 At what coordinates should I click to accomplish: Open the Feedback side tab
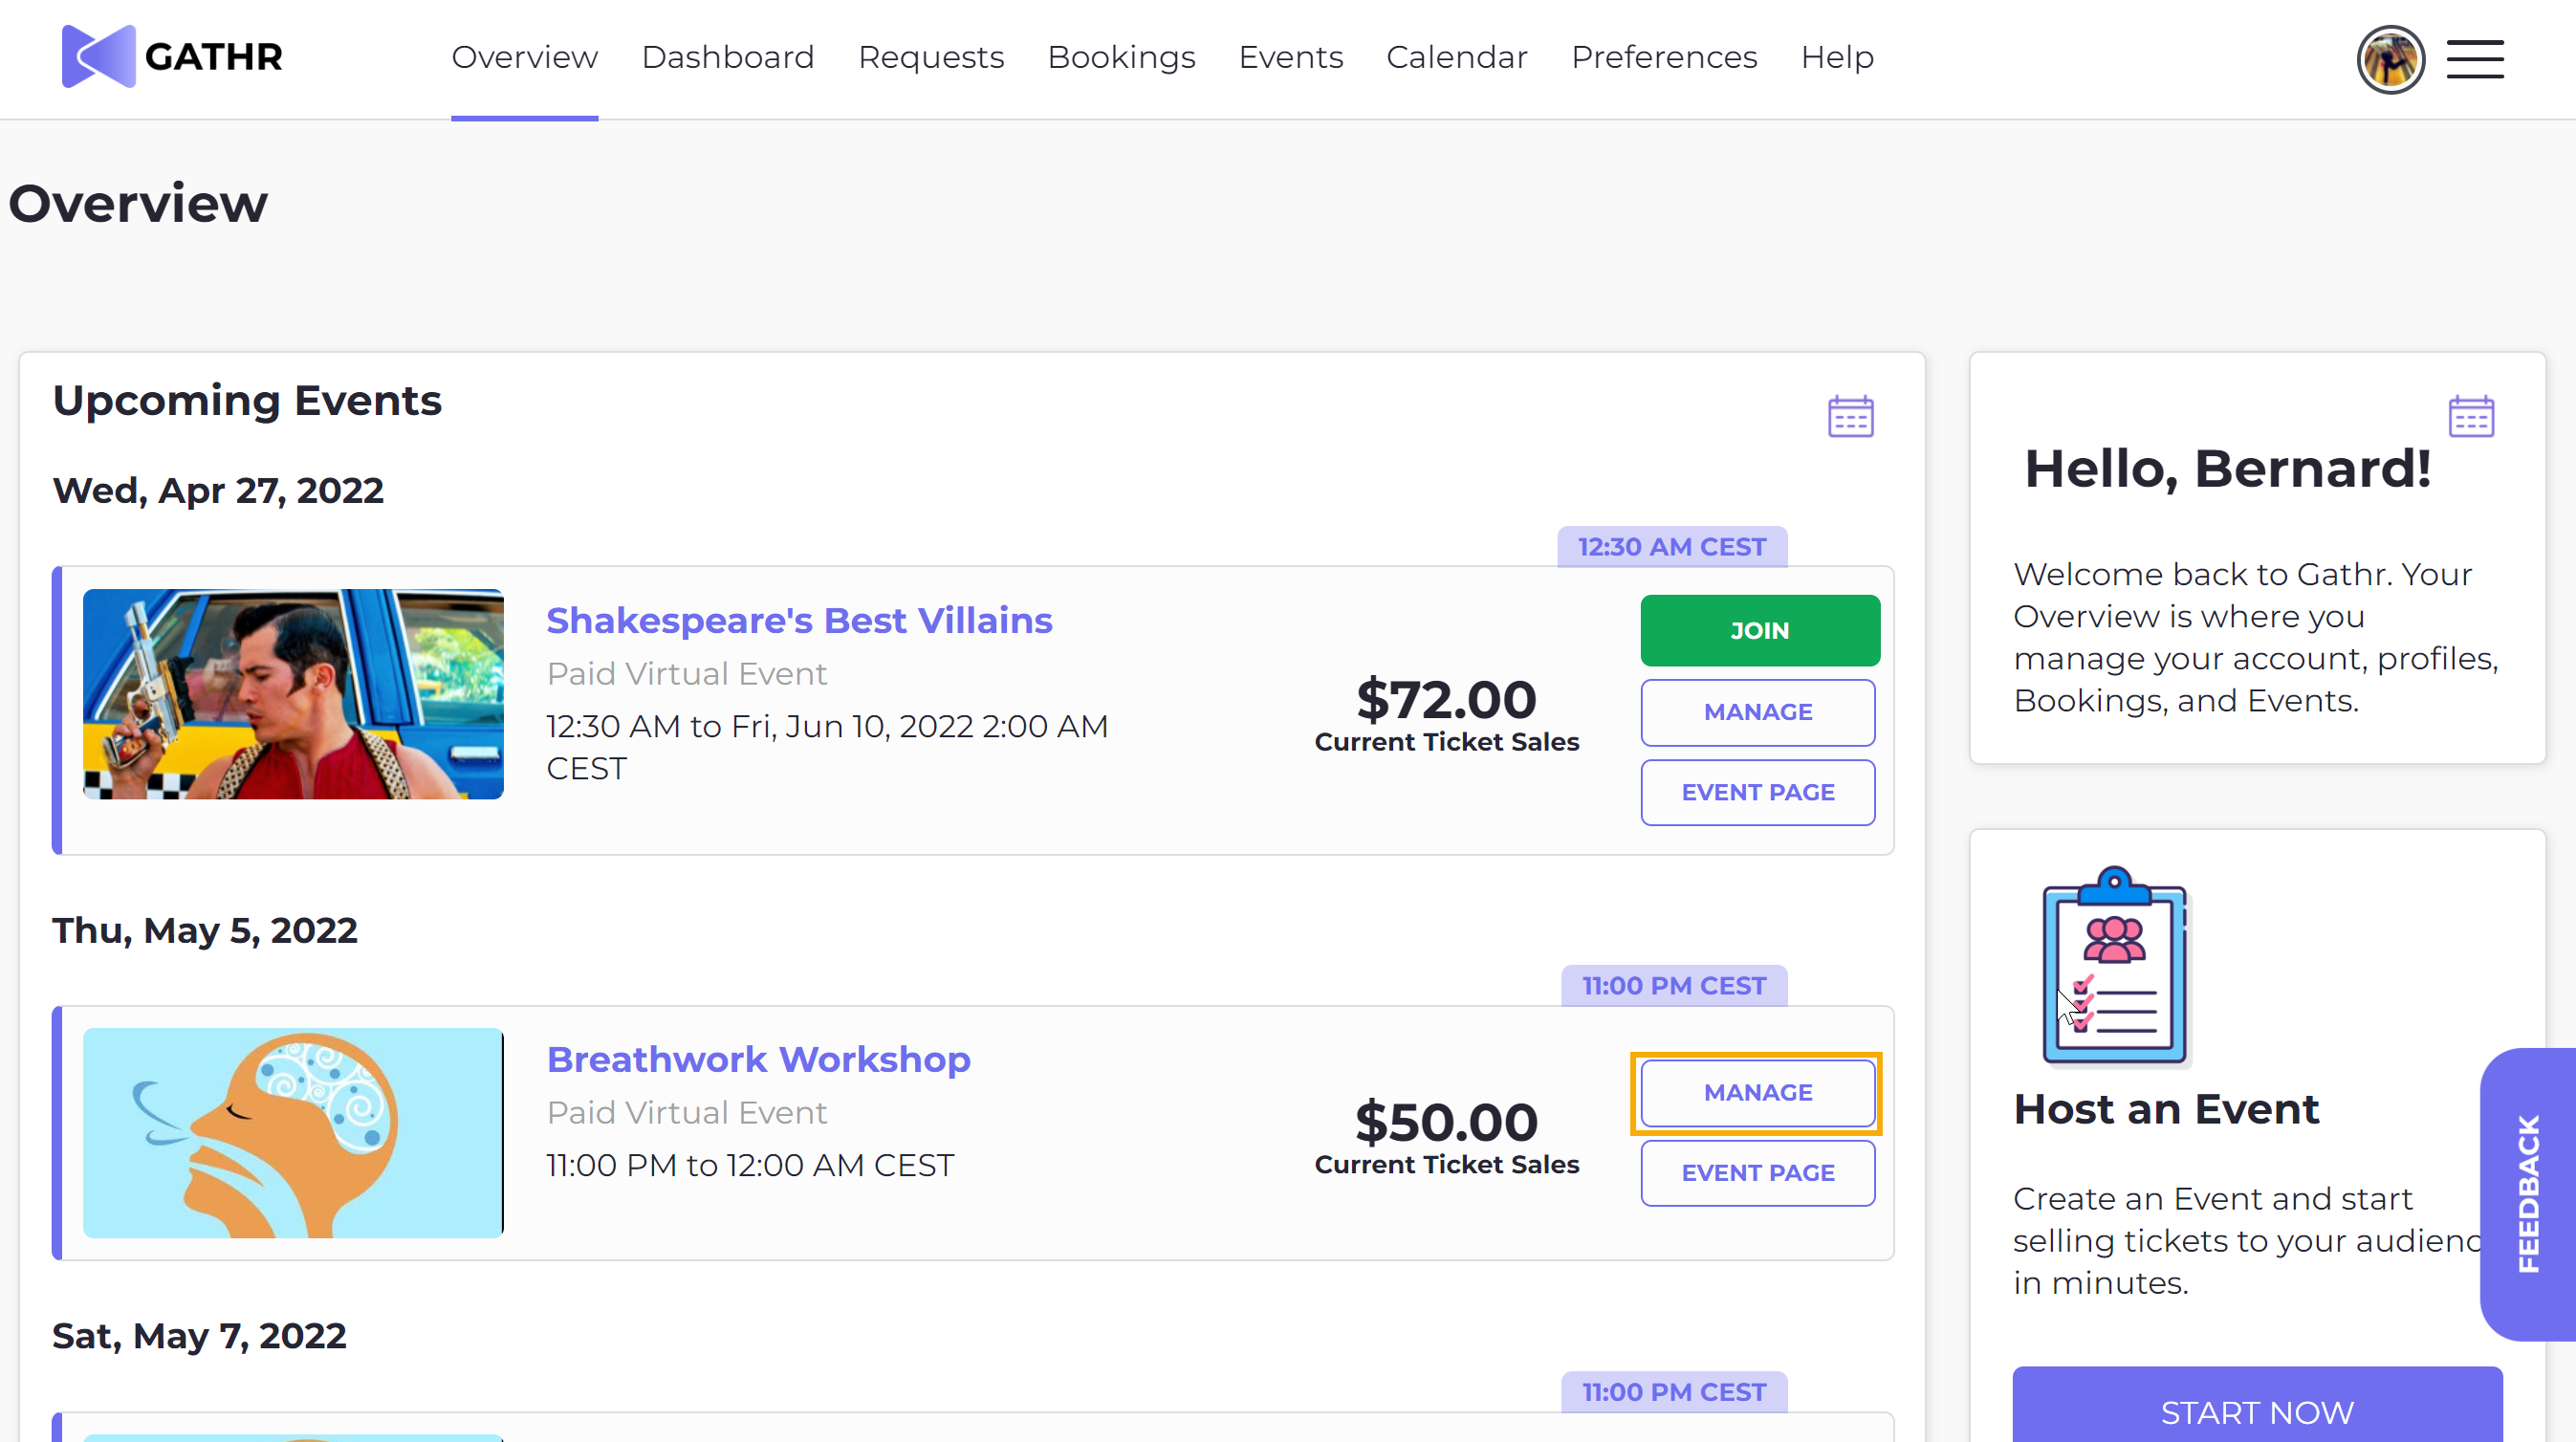point(2528,1193)
